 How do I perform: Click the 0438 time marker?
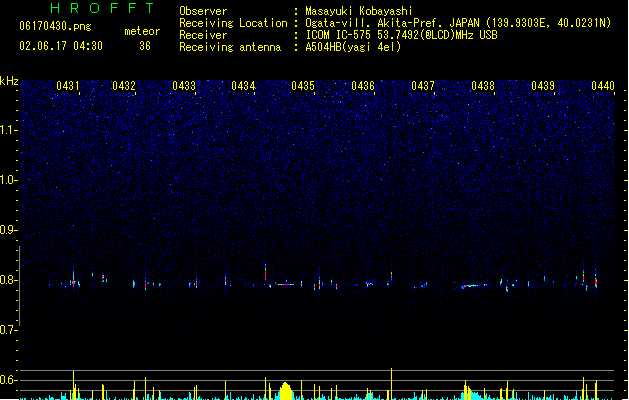point(483,86)
